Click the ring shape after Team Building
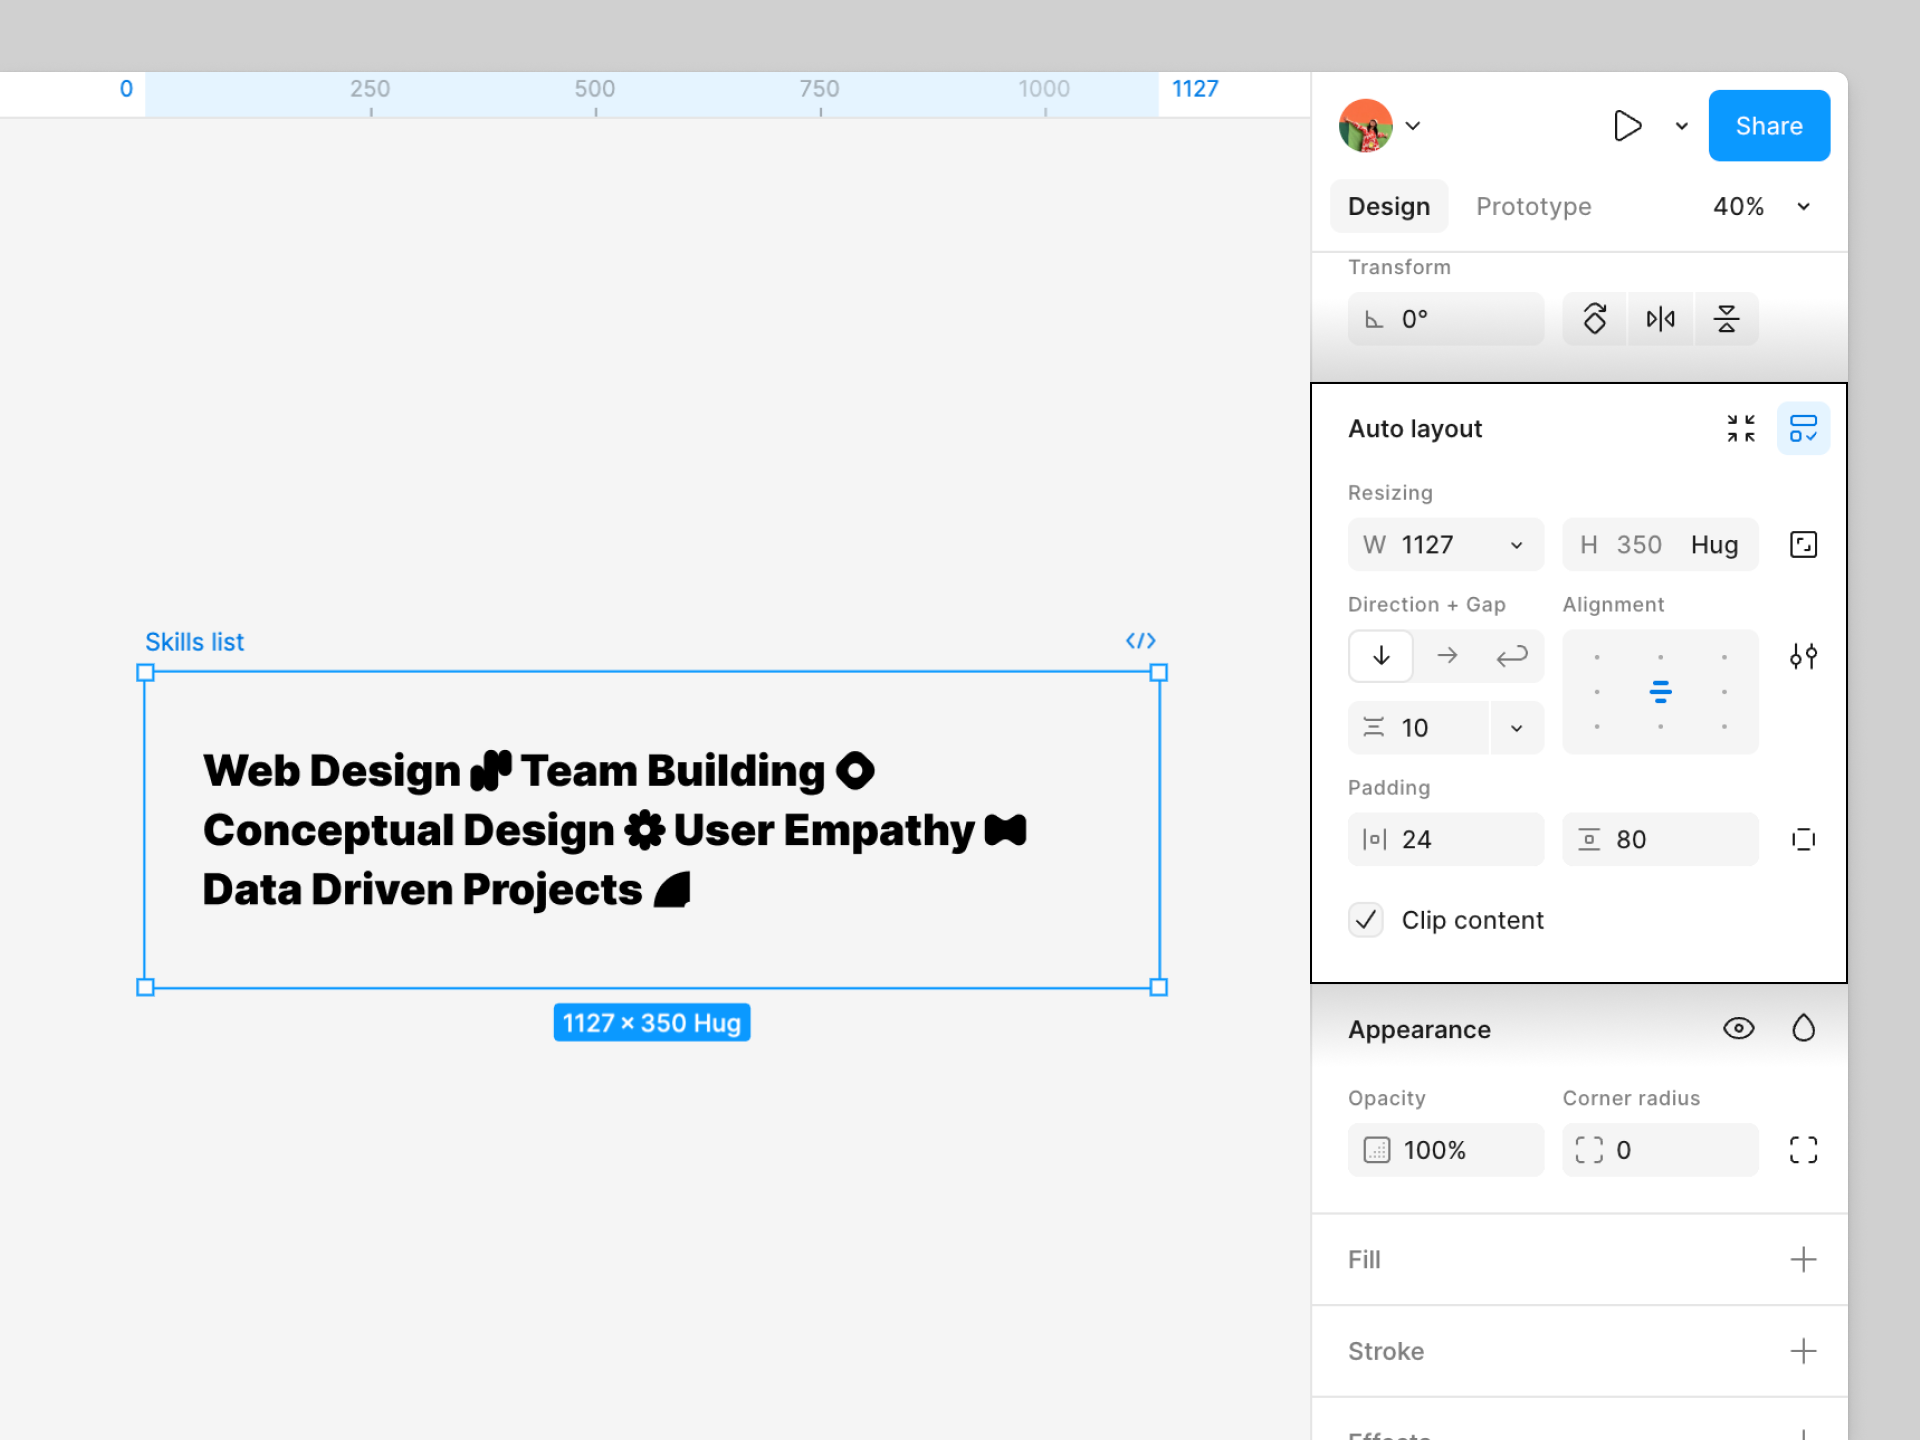 [855, 771]
